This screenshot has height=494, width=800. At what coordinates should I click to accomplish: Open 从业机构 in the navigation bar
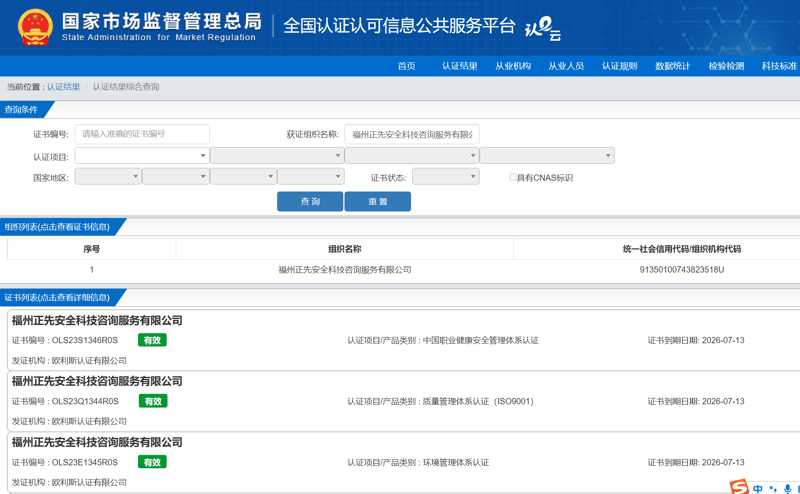(513, 66)
